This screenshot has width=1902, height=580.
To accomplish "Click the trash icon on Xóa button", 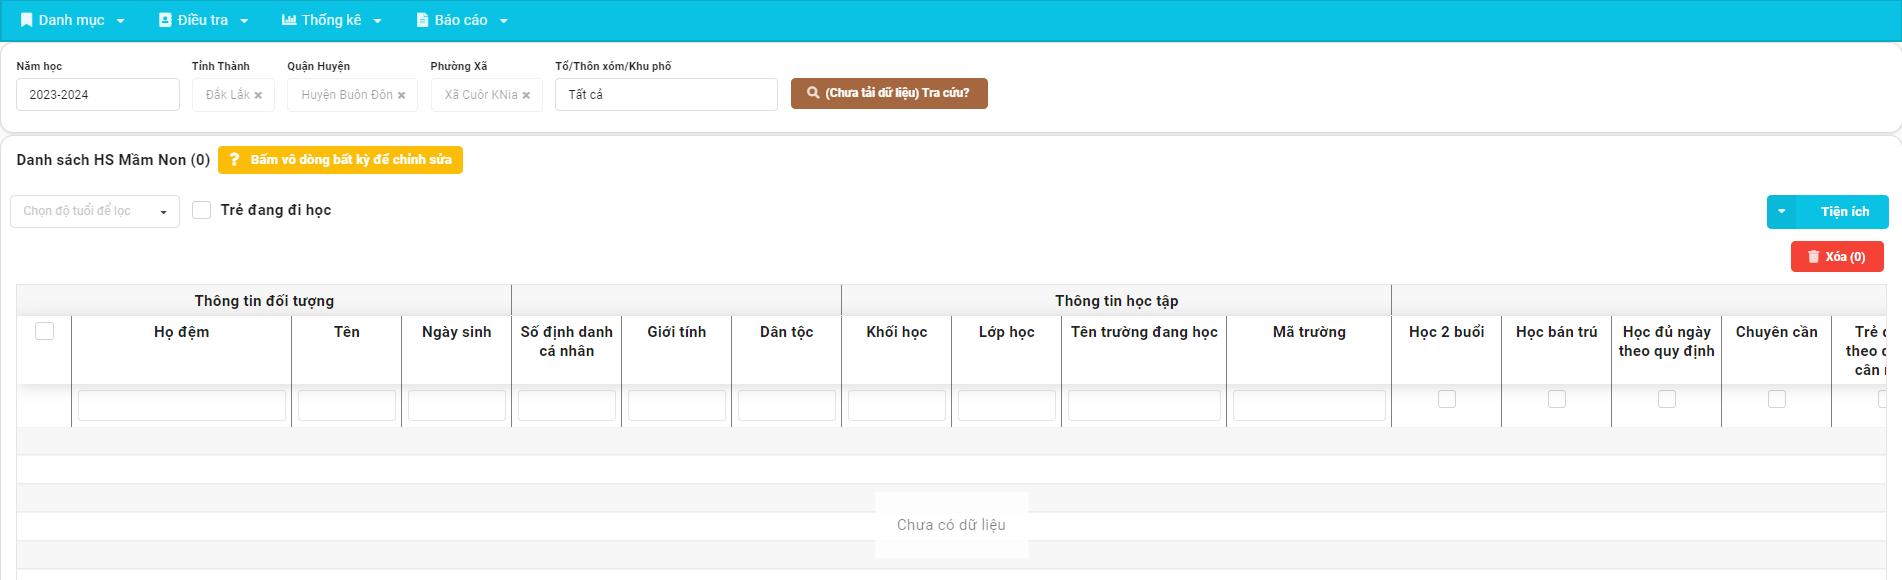I will 1813,257.
